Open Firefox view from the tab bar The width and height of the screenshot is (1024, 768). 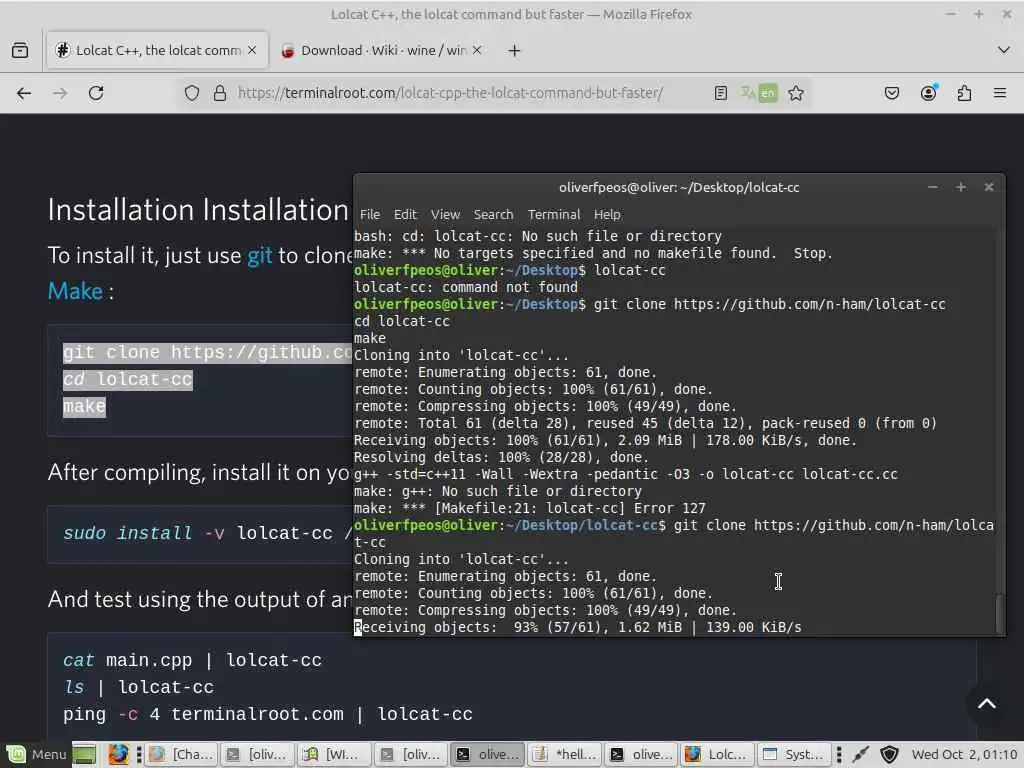click(x=20, y=50)
